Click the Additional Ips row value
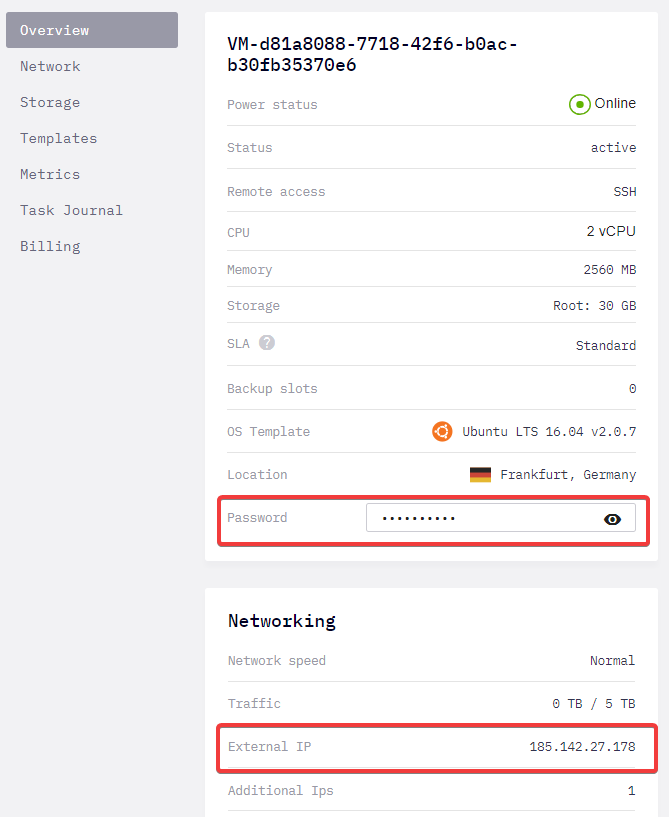This screenshot has width=669, height=817. point(631,790)
